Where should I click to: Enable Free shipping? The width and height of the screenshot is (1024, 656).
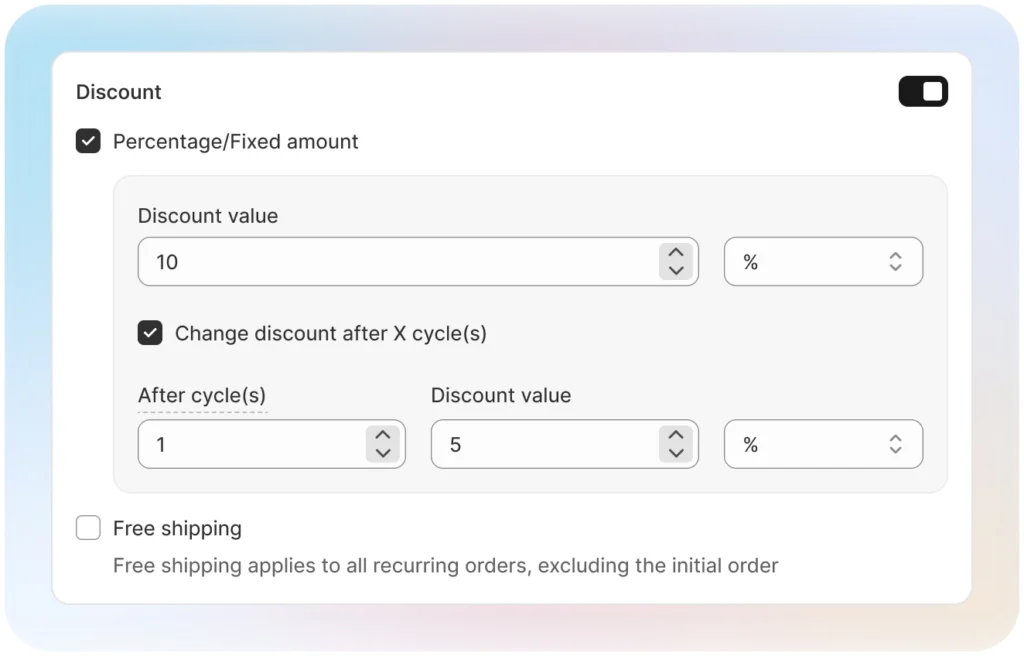click(x=88, y=527)
